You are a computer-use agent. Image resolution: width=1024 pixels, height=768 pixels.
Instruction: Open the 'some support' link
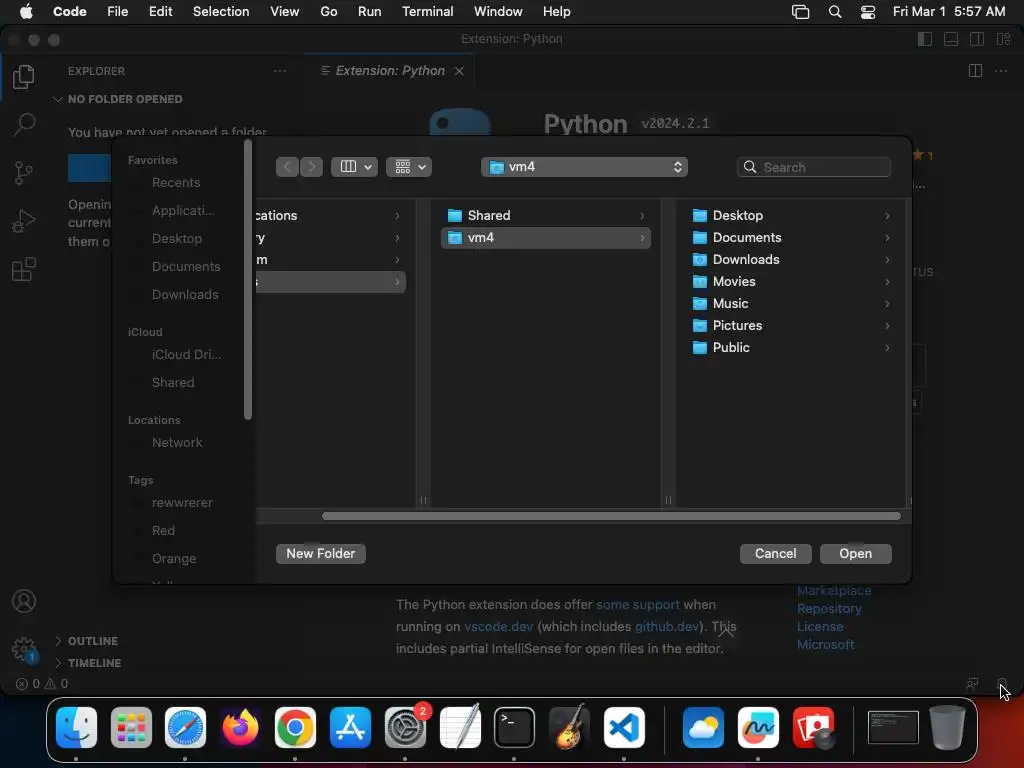tap(637, 605)
